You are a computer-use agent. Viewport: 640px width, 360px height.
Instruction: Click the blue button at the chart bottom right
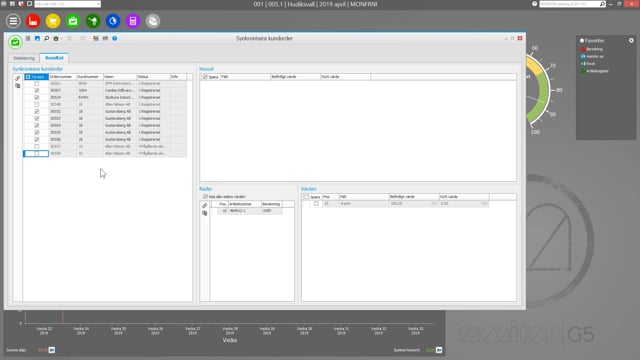pyautogui.click(x=439, y=350)
